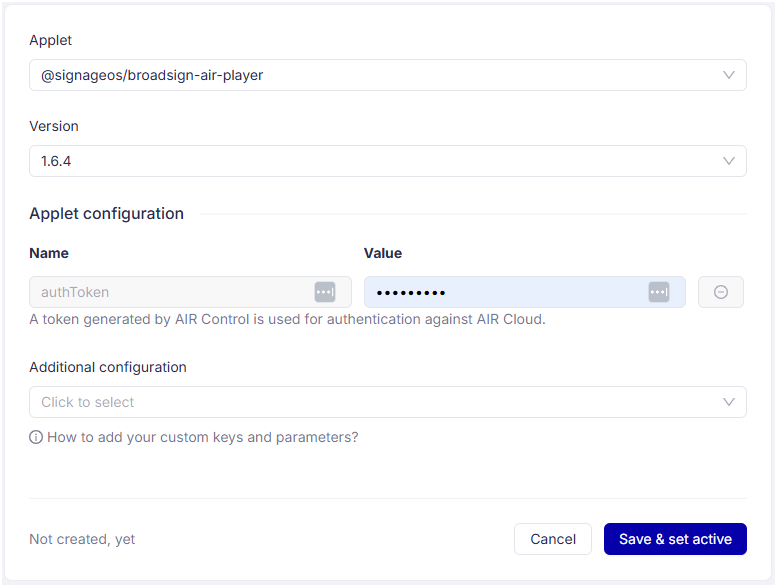Click the chevron arrow of the Version selector
Viewport: 777px width, 587px height.
[729, 161]
